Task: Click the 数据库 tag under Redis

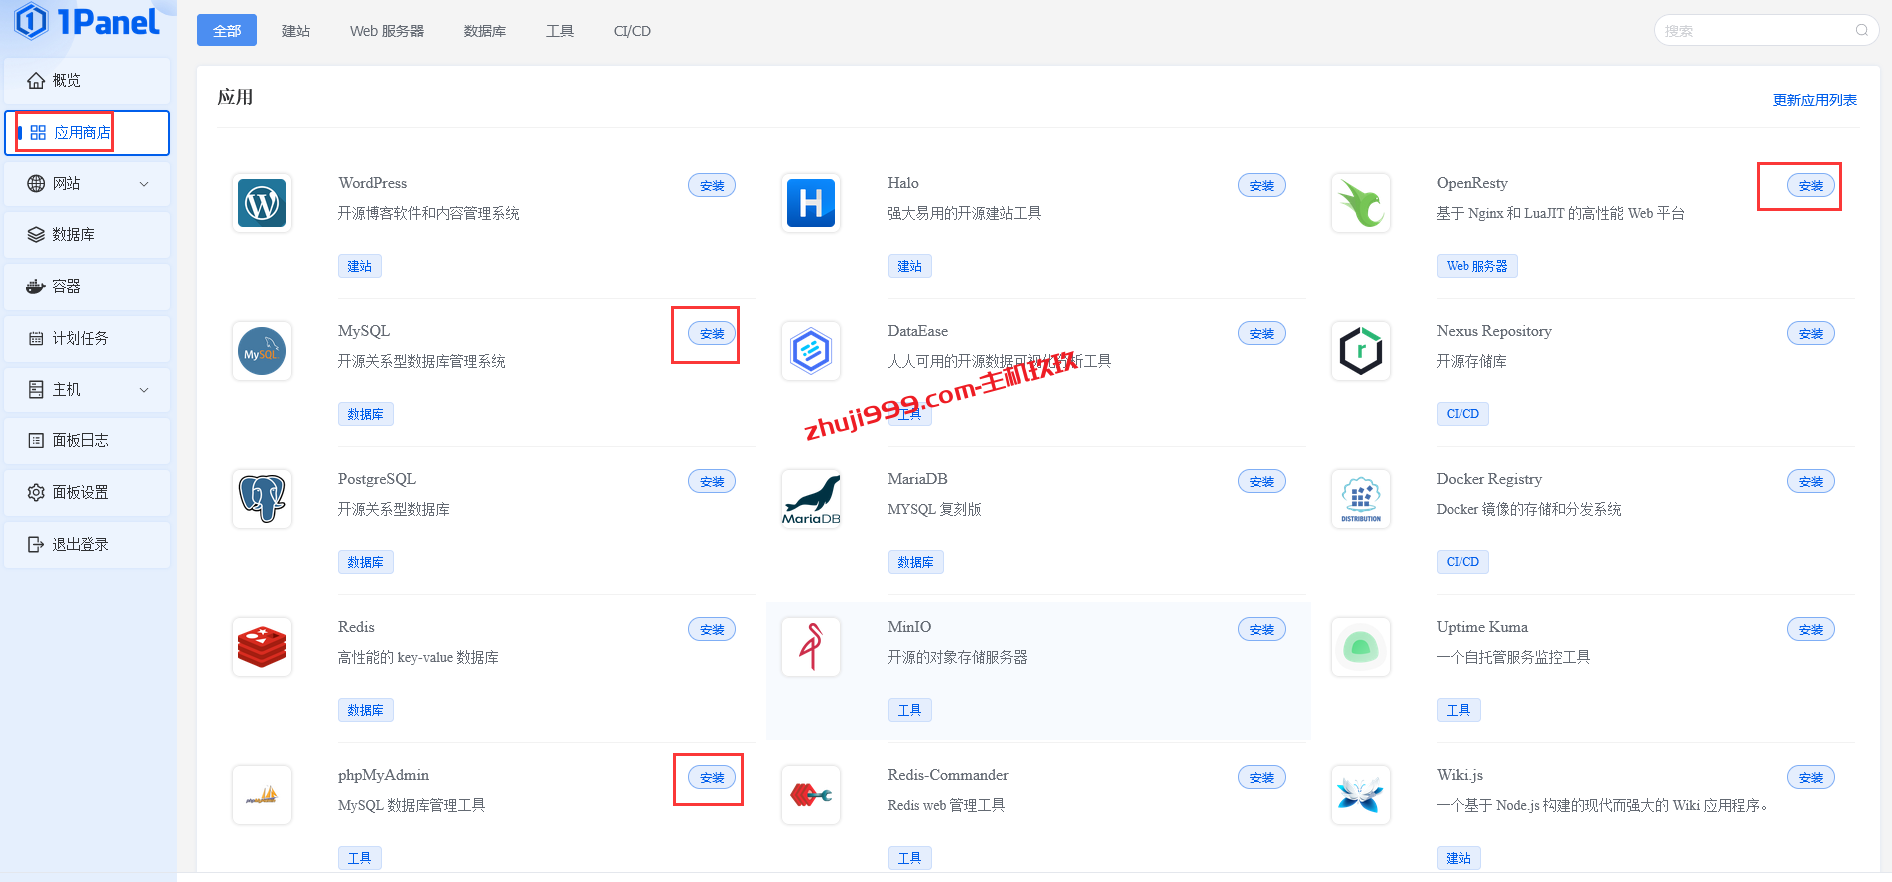Action: [x=366, y=710]
